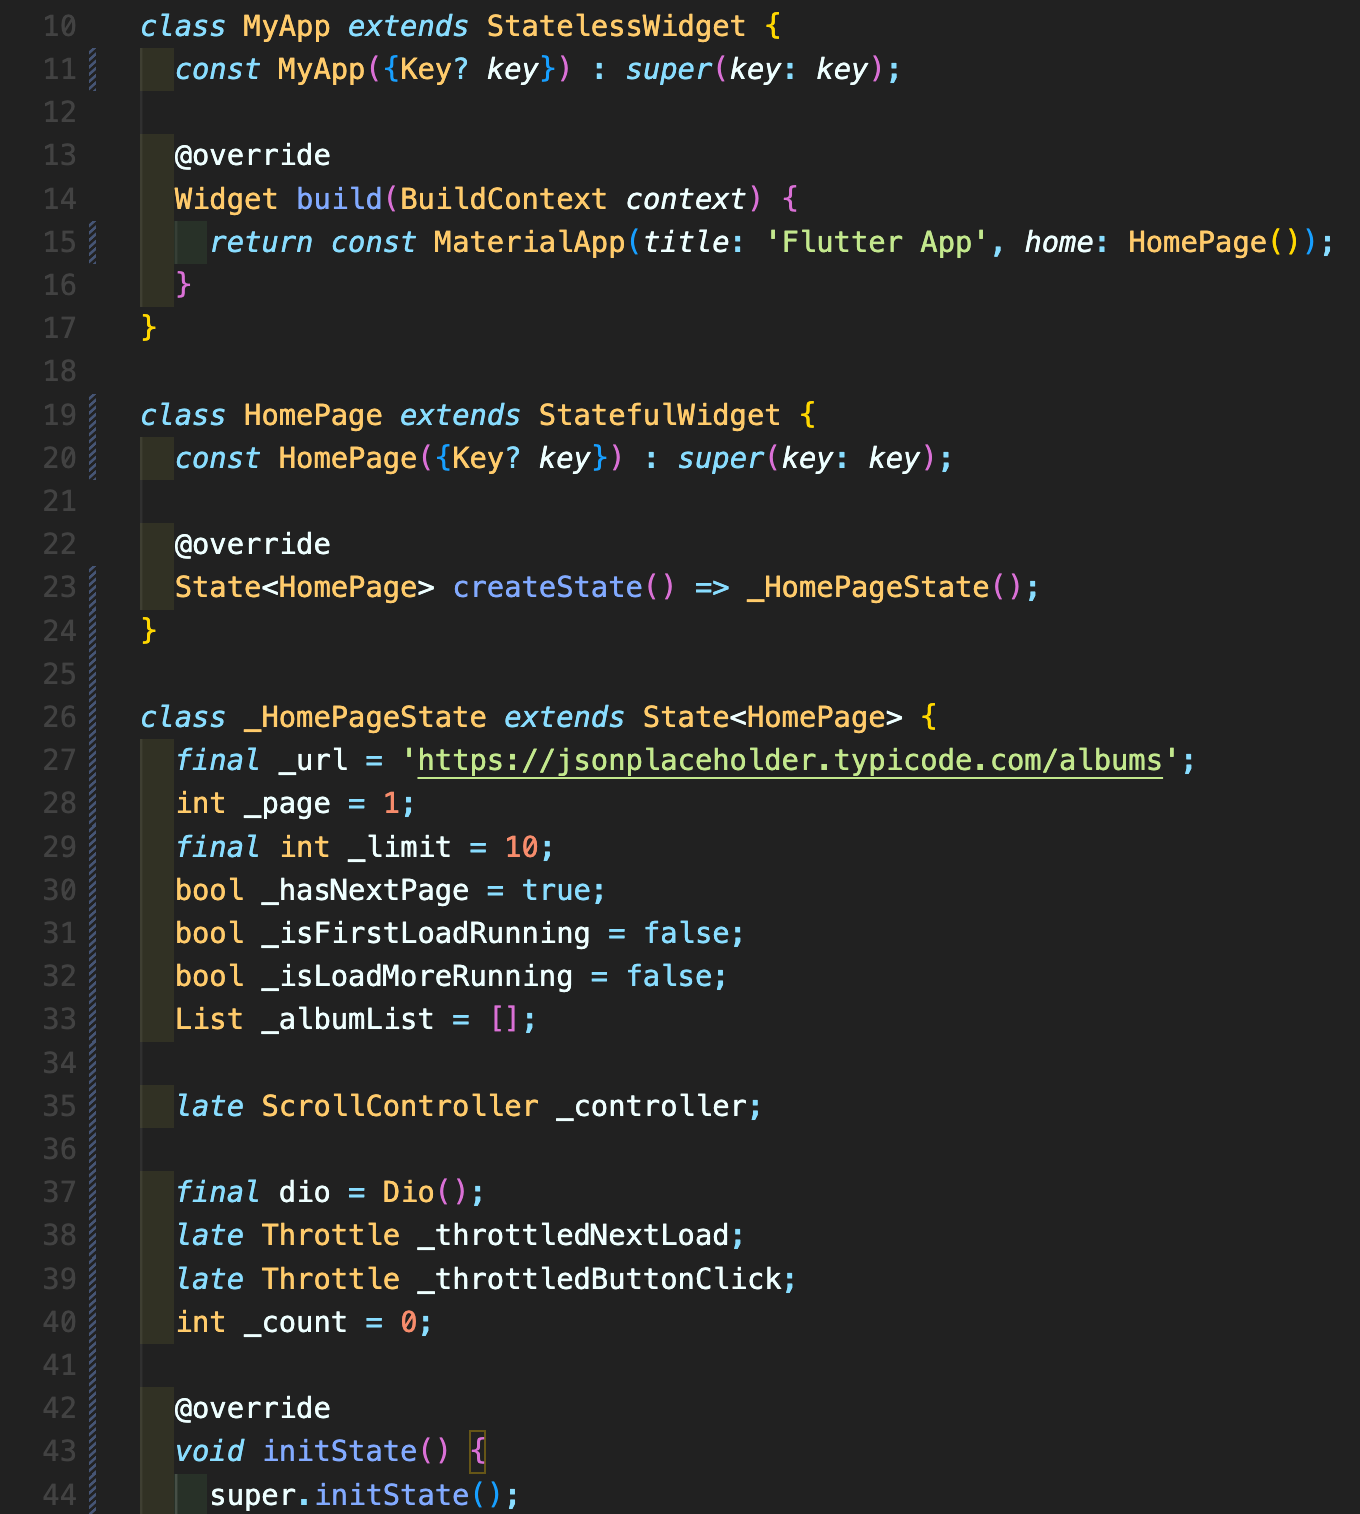Click the _isFirstLoadRunning variable

425,933
